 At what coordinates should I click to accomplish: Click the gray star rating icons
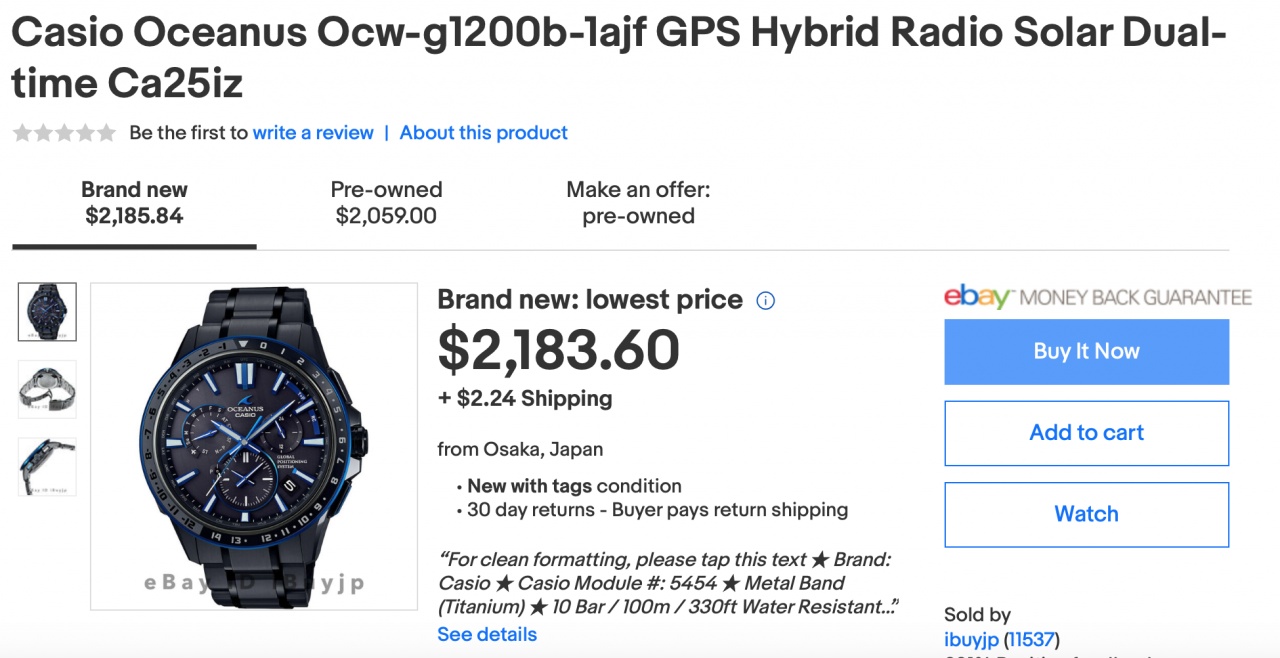tap(64, 133)
